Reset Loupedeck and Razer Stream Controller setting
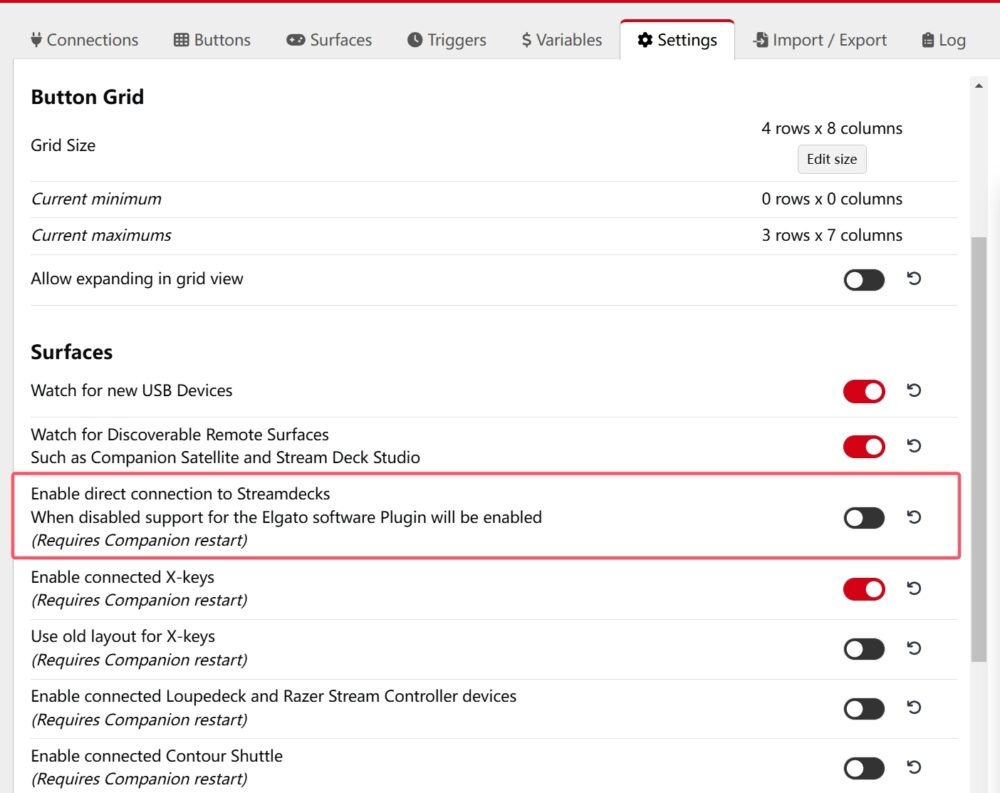The width and height of the screenshot is (1000, 793). (913, 708)
